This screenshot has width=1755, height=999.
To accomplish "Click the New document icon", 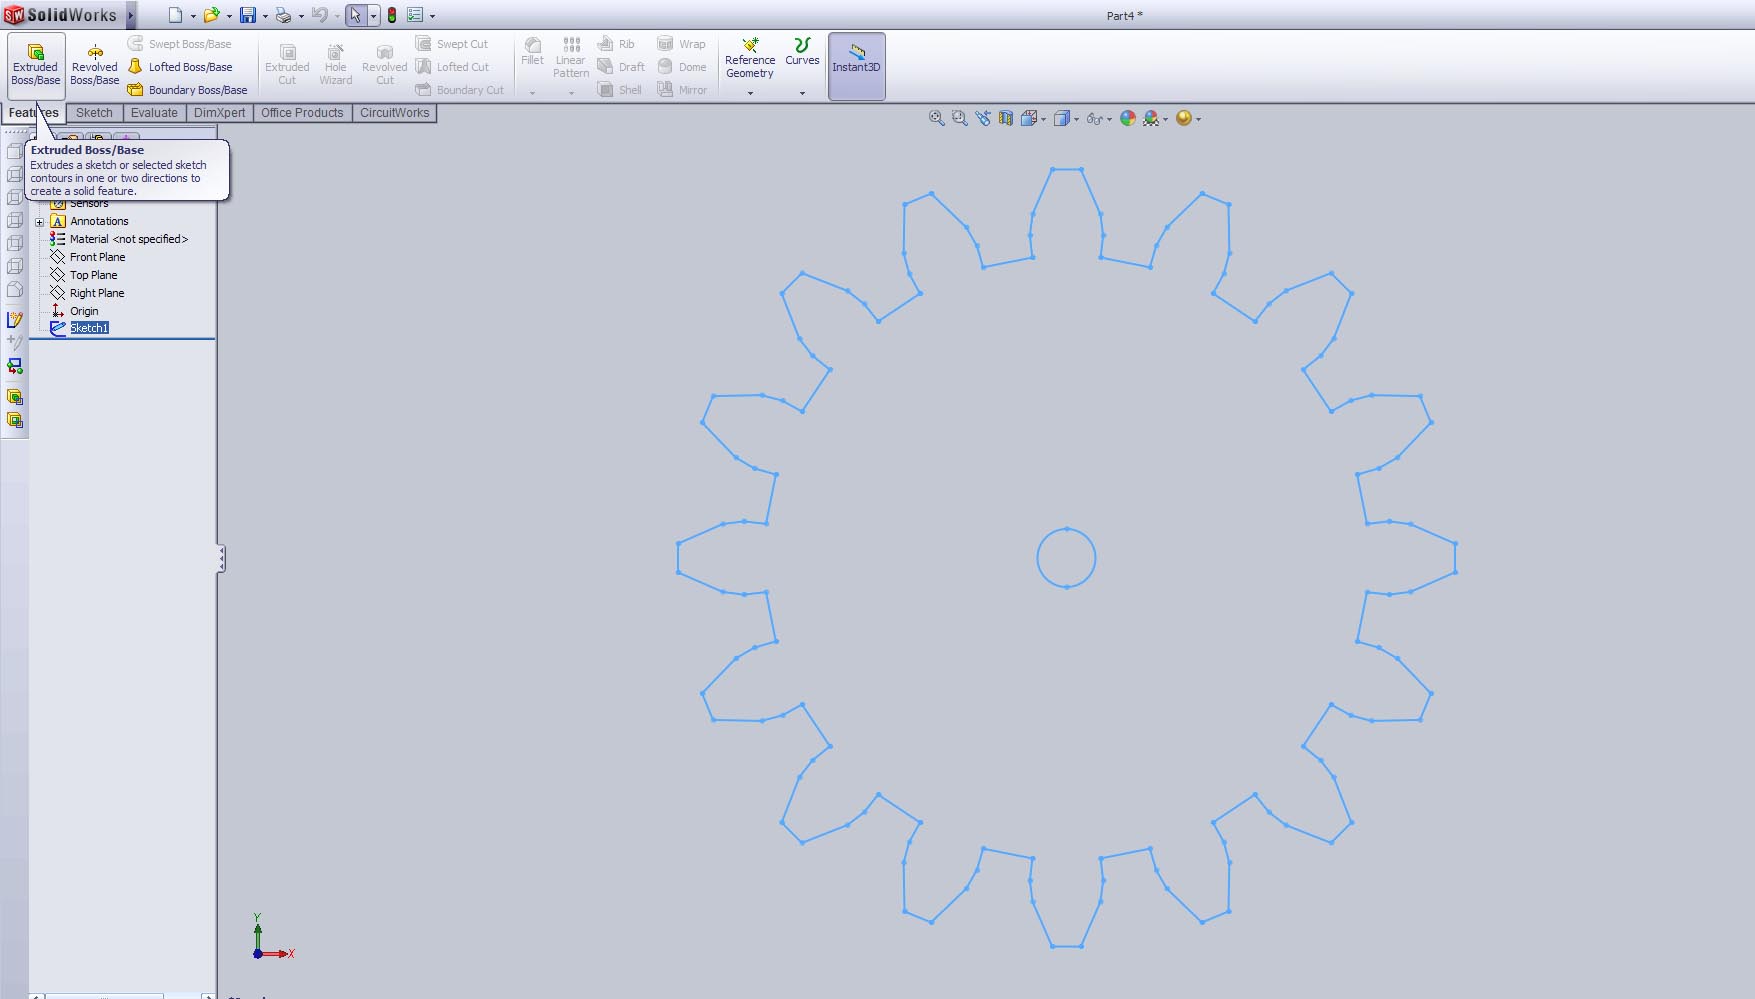I will 176,15.
